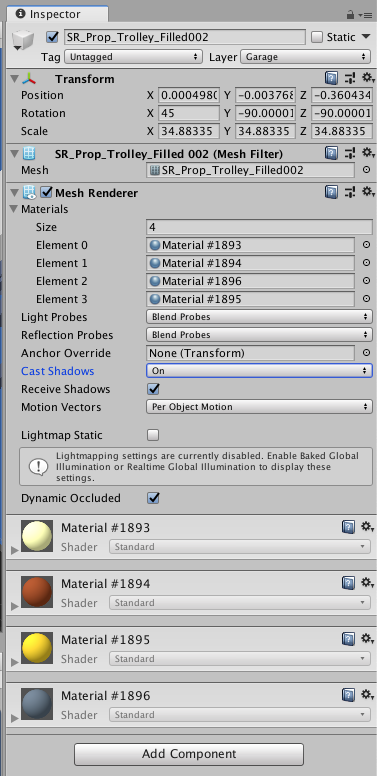This screenshot has width=377, height=776.
Task: Click object picker for Element 3
Action: [x=367, y=299]
